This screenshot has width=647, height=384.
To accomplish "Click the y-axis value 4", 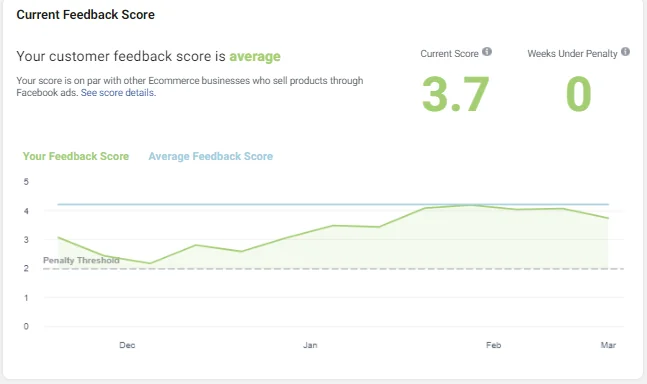I will point(26,211).
